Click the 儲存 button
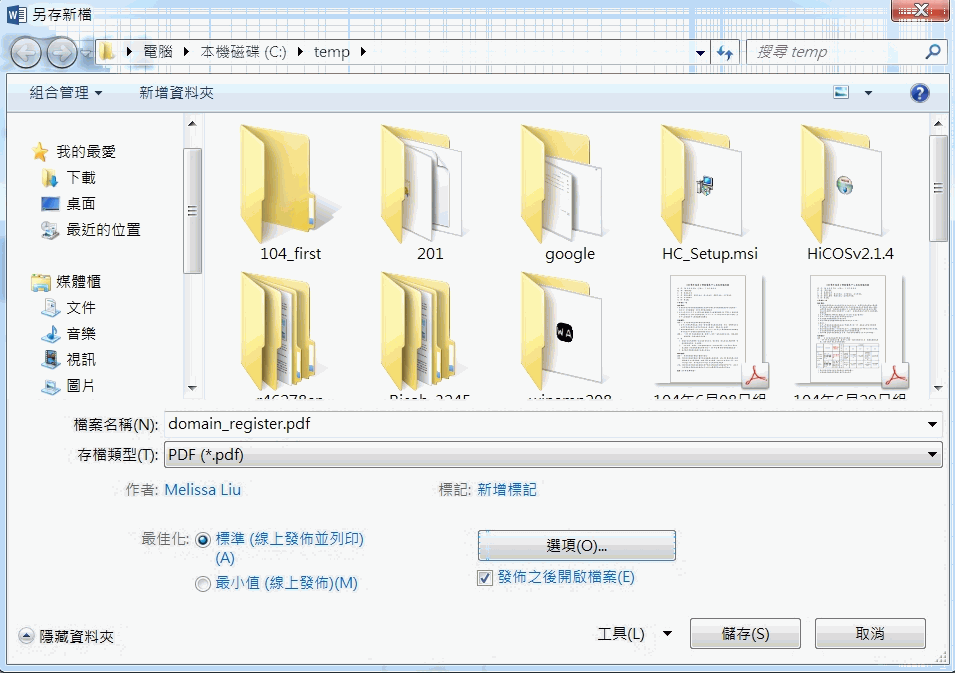Image resolution: width=955 pixels, height=673 pixels. [745, 634]
